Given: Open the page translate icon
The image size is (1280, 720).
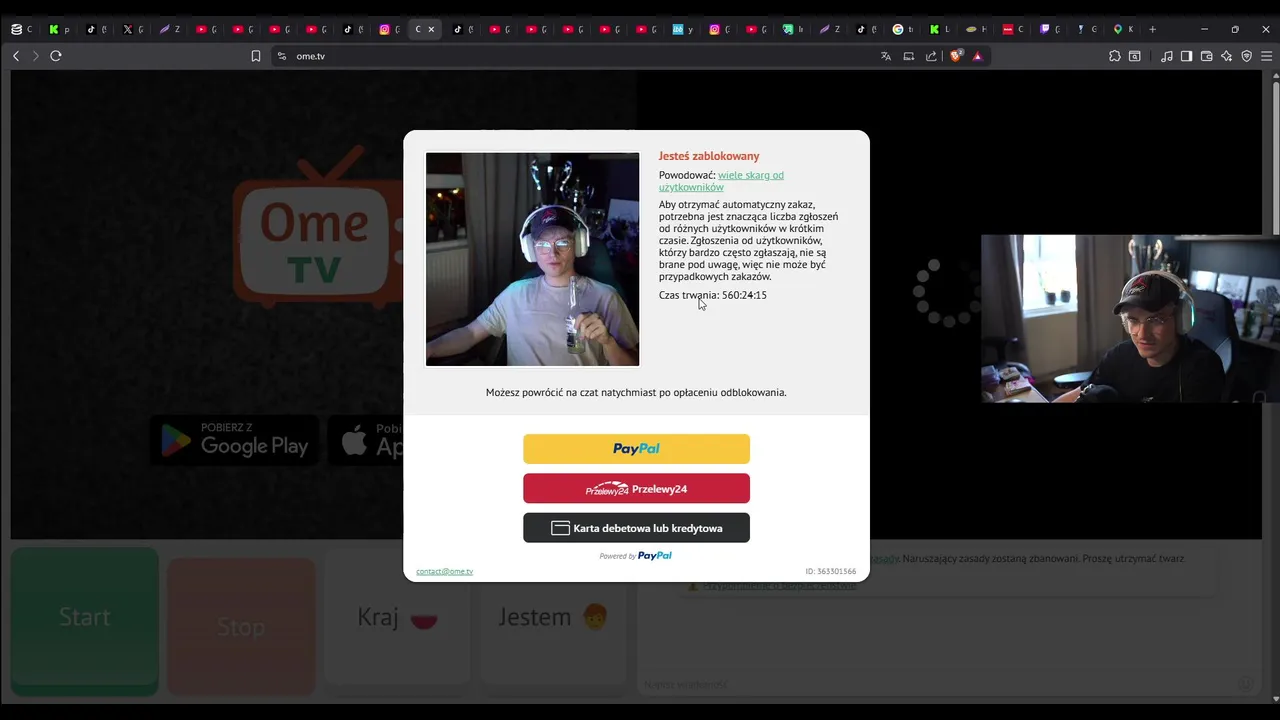Looking at the screenshot, I should click(885, 56).
